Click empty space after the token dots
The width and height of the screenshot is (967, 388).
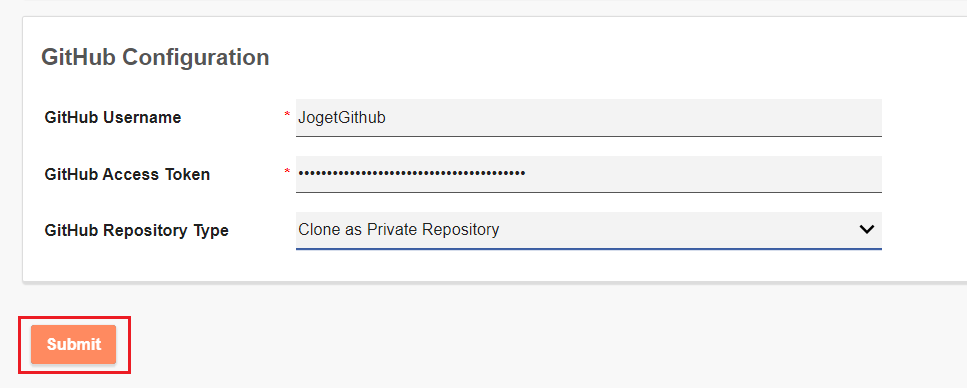pos(703,174)
